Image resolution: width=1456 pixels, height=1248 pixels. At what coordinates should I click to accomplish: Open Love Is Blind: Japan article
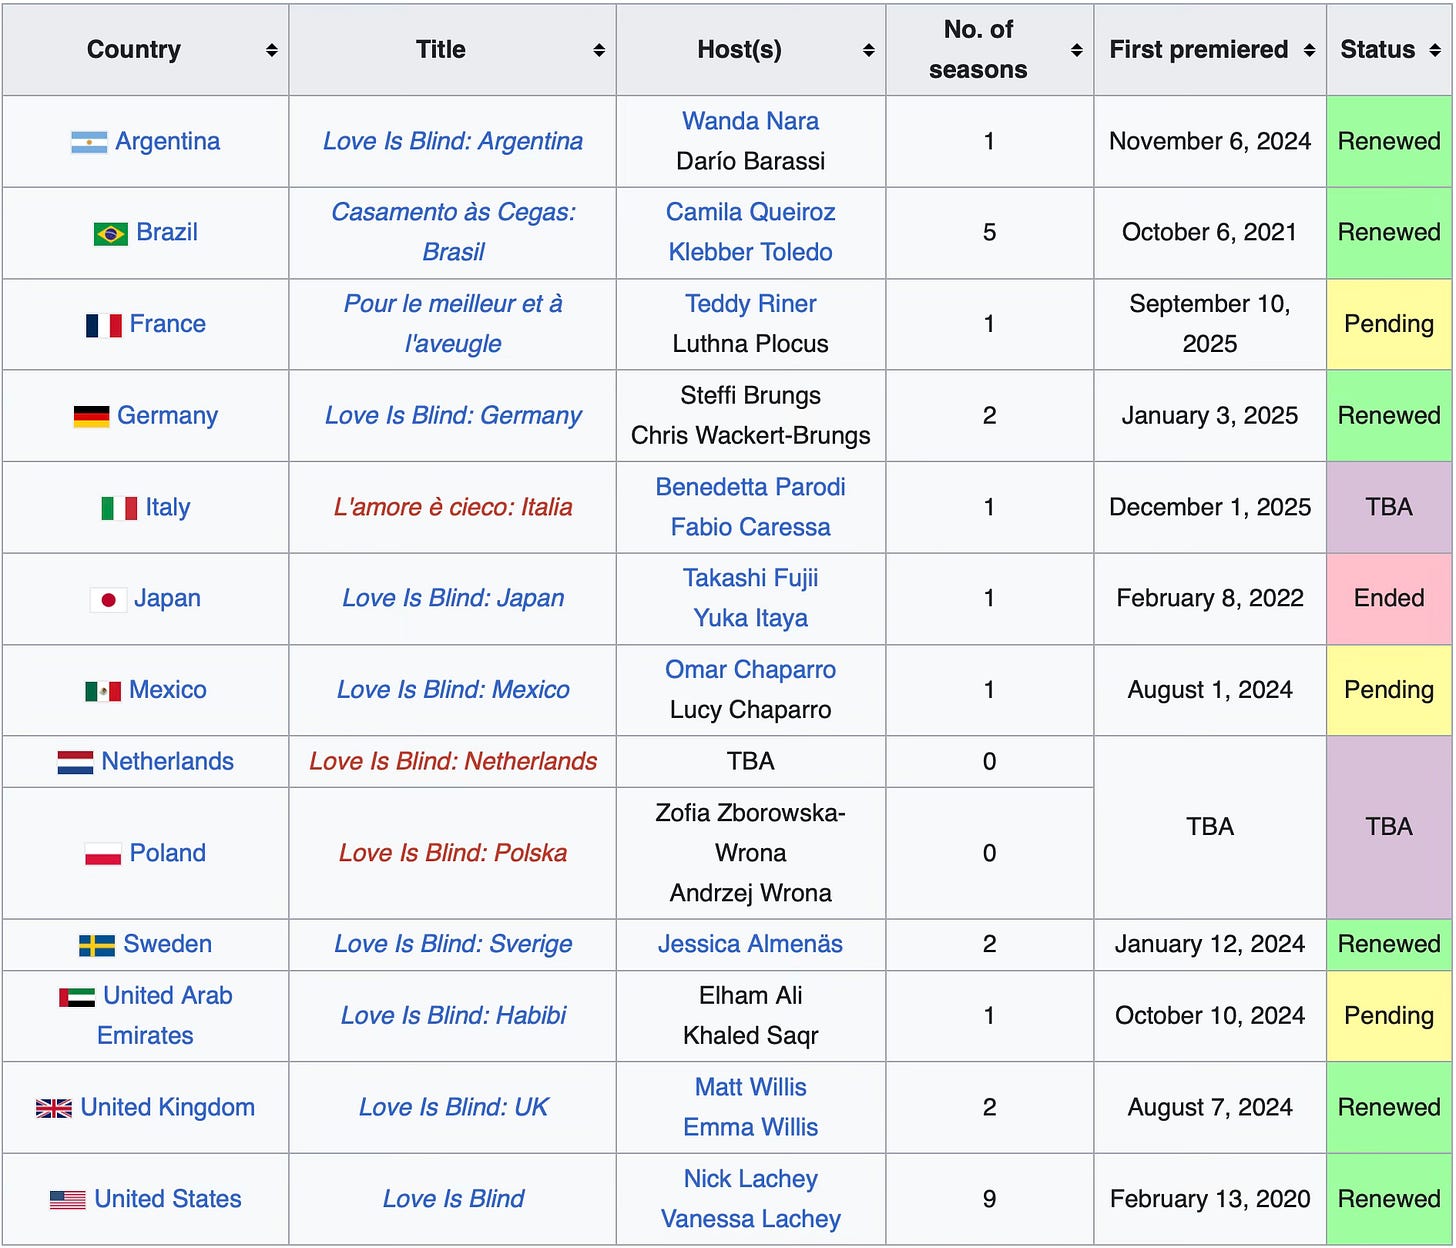[x=453, y=598]
